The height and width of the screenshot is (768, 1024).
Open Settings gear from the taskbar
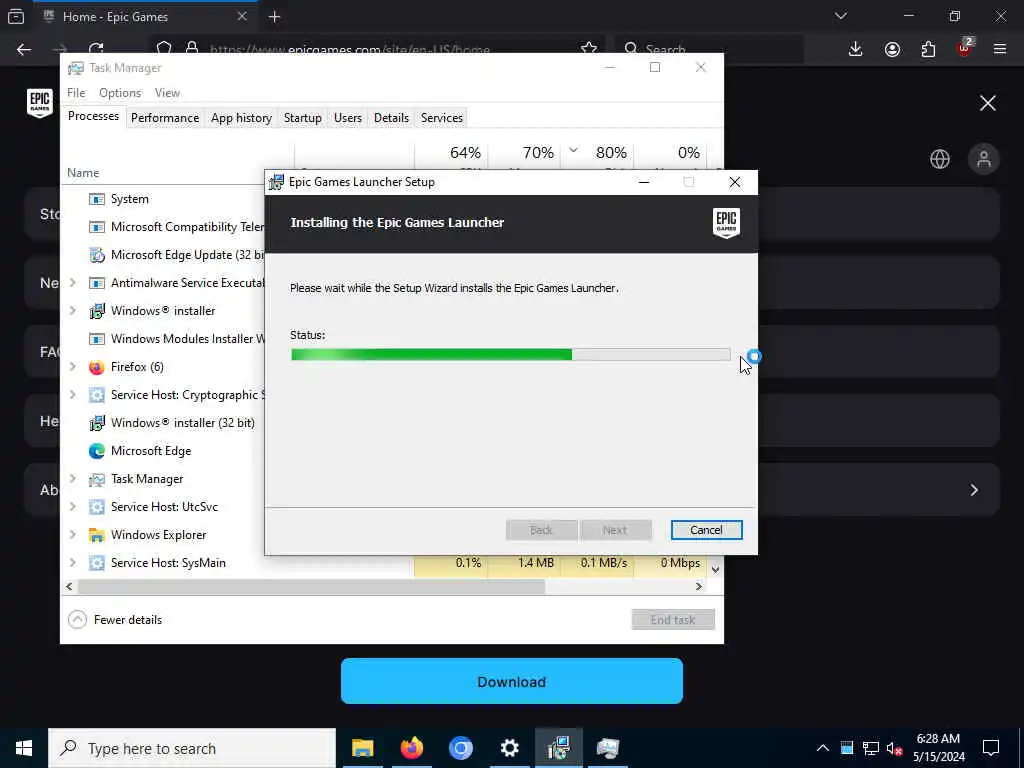509,748
